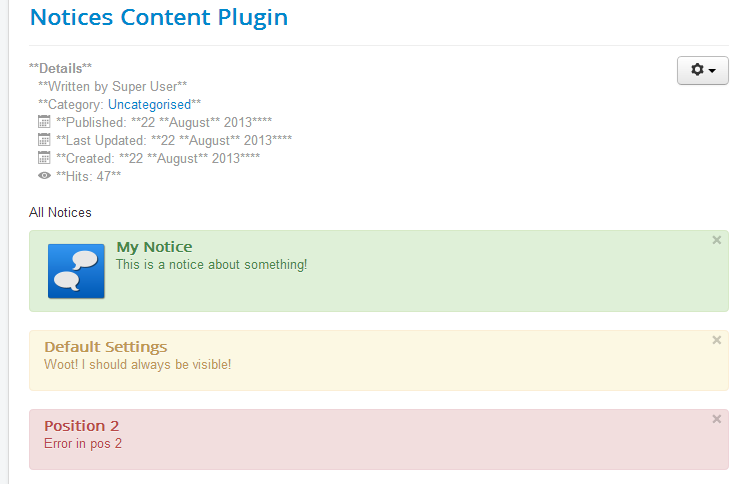Click the My Notice heading
Viewport: 745px width, 484px height.
tap(154, 247)
